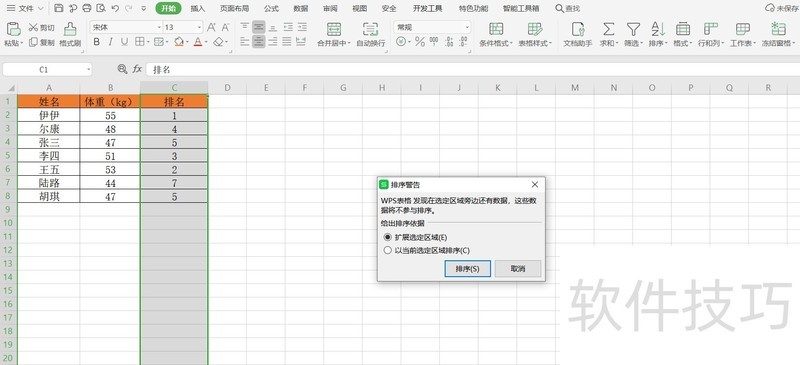The width and height of the screenshot is (800, 365).
Task: Toggle horizontal center alignment button
Action: point(259,42)
